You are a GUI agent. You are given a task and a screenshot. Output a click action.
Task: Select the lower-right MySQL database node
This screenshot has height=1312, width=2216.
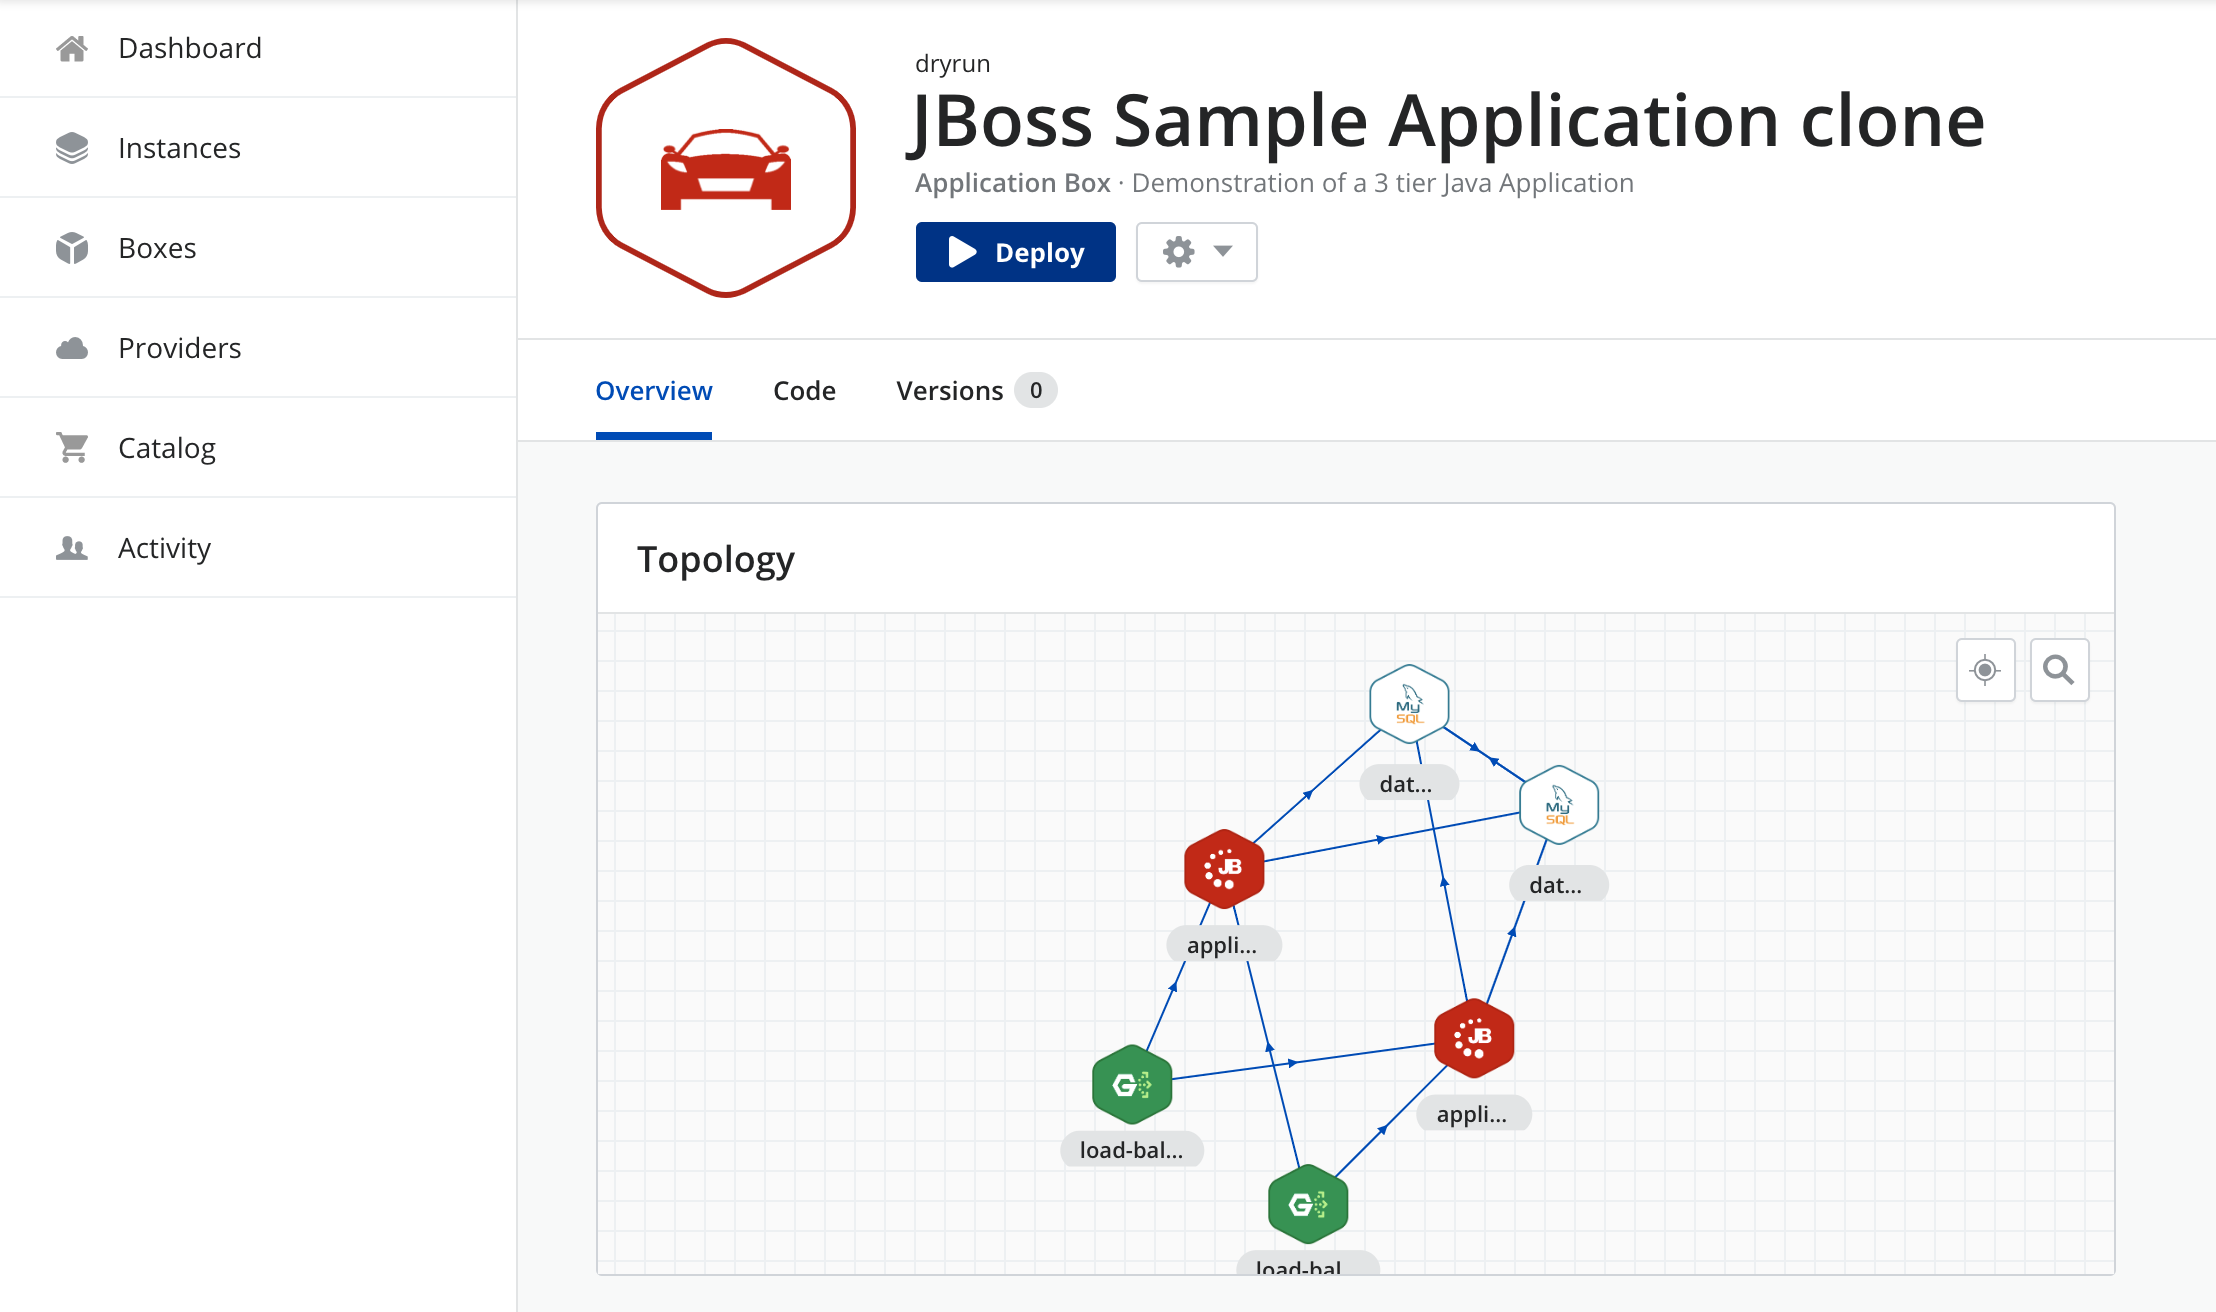point(1559,805)
